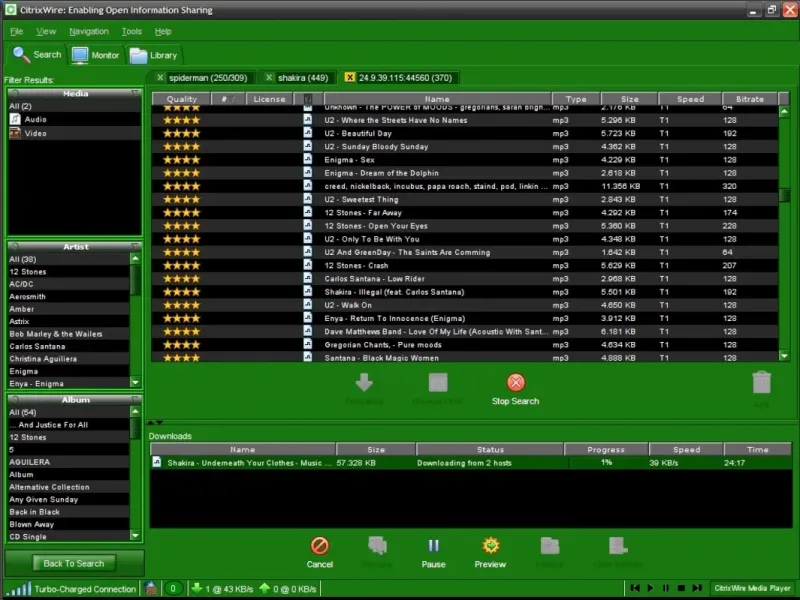The image size is (800, 600).
Task: Close the spiderman search tab
Action: [x=160, y=78]
